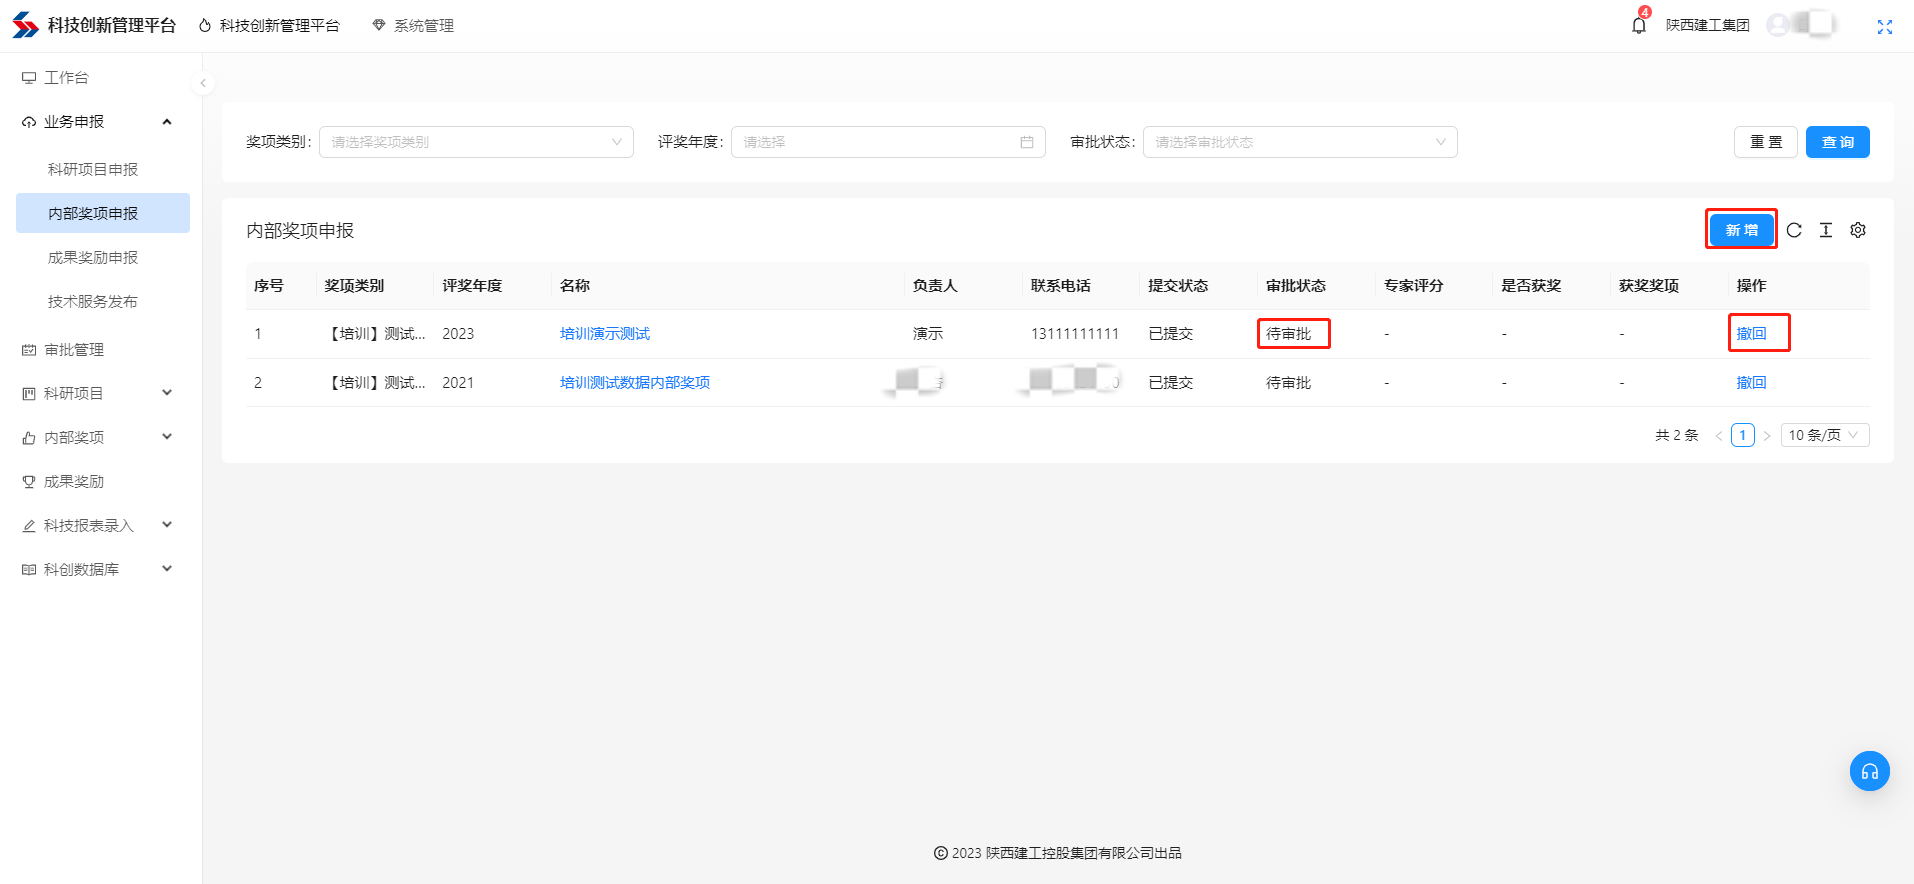Click the calendar icon in 评奖年度
Screen dimensions: 1914x884
pyautogui.click(x=1026, y=142)
